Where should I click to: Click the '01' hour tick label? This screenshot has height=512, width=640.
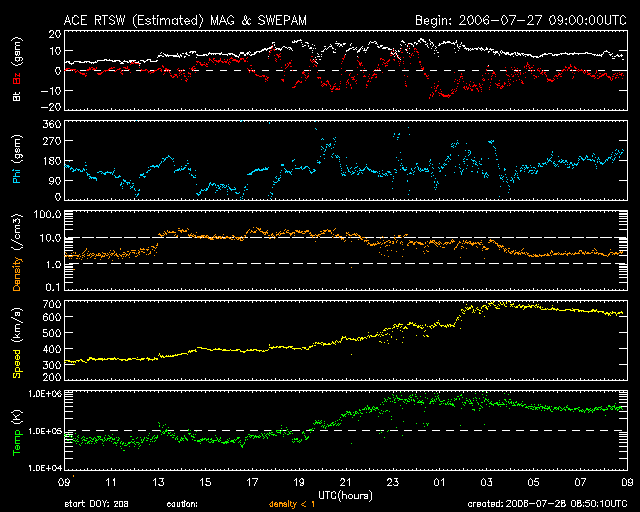pos(440,482)
